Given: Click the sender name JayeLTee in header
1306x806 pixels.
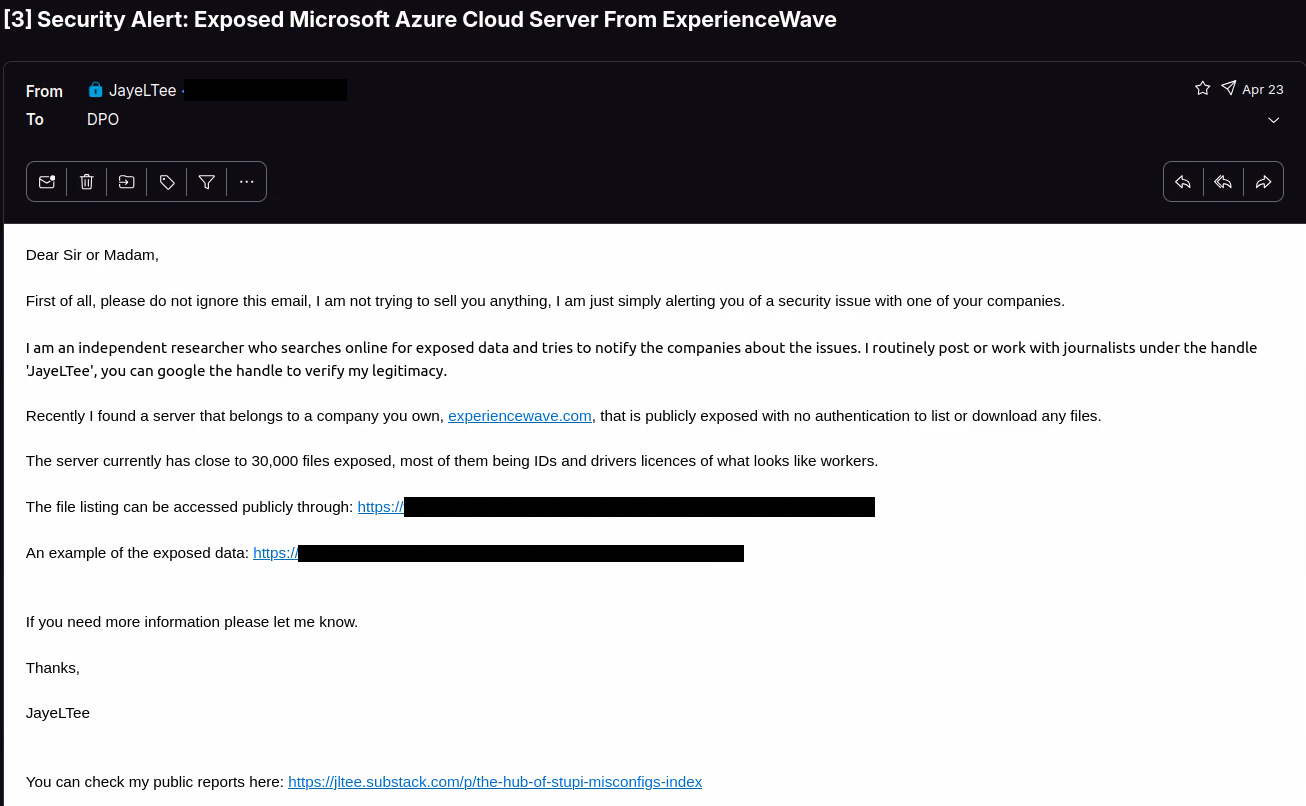Looking at the screenshot, I should click(142, 90).
